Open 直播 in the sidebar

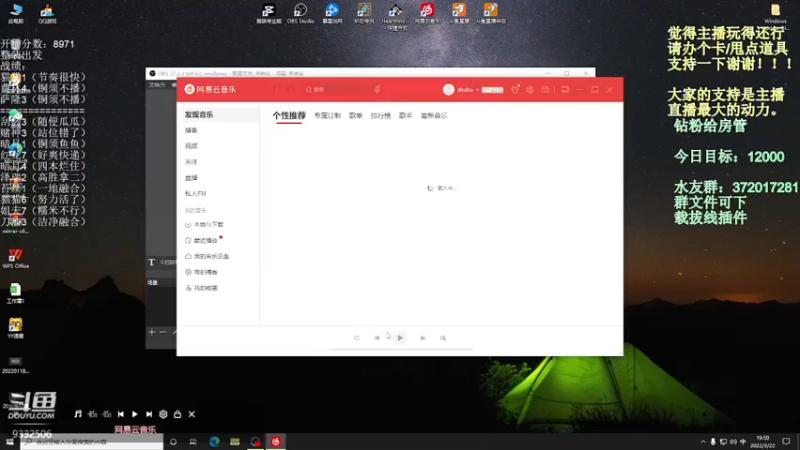[x=191, y=178]
